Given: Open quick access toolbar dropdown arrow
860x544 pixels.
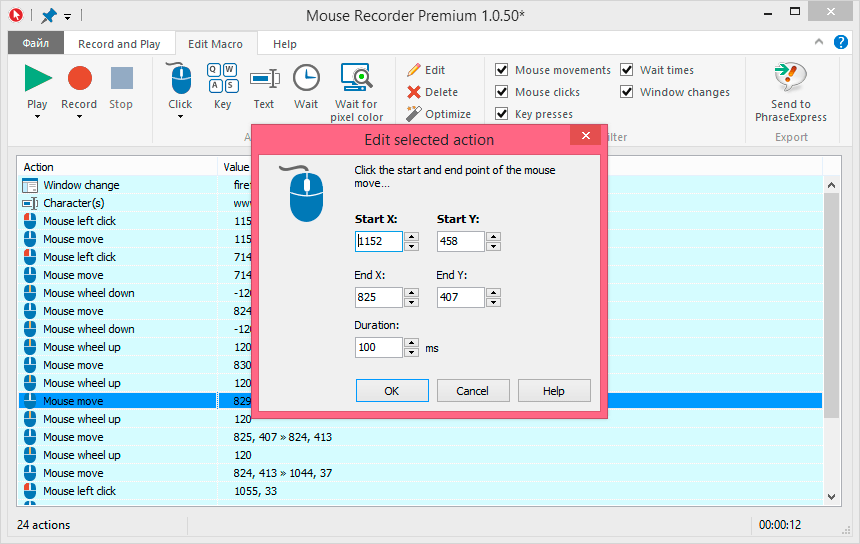Looking at the screenshot, I should (67, 17).
